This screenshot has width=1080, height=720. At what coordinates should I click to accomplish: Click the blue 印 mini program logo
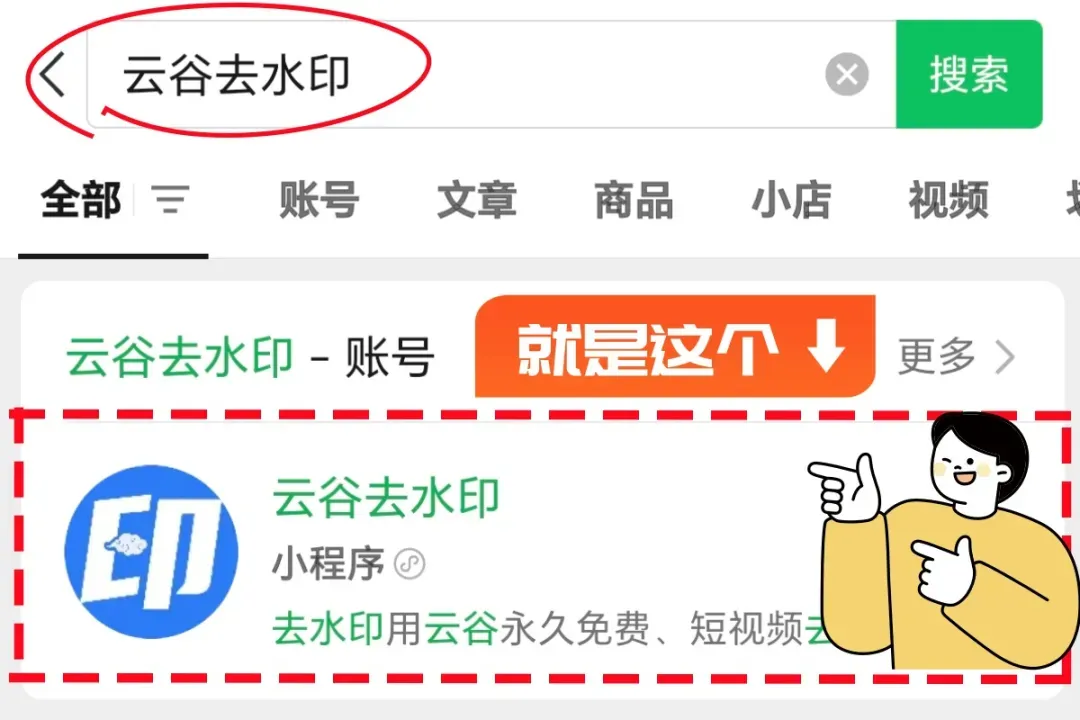[152, 551]
